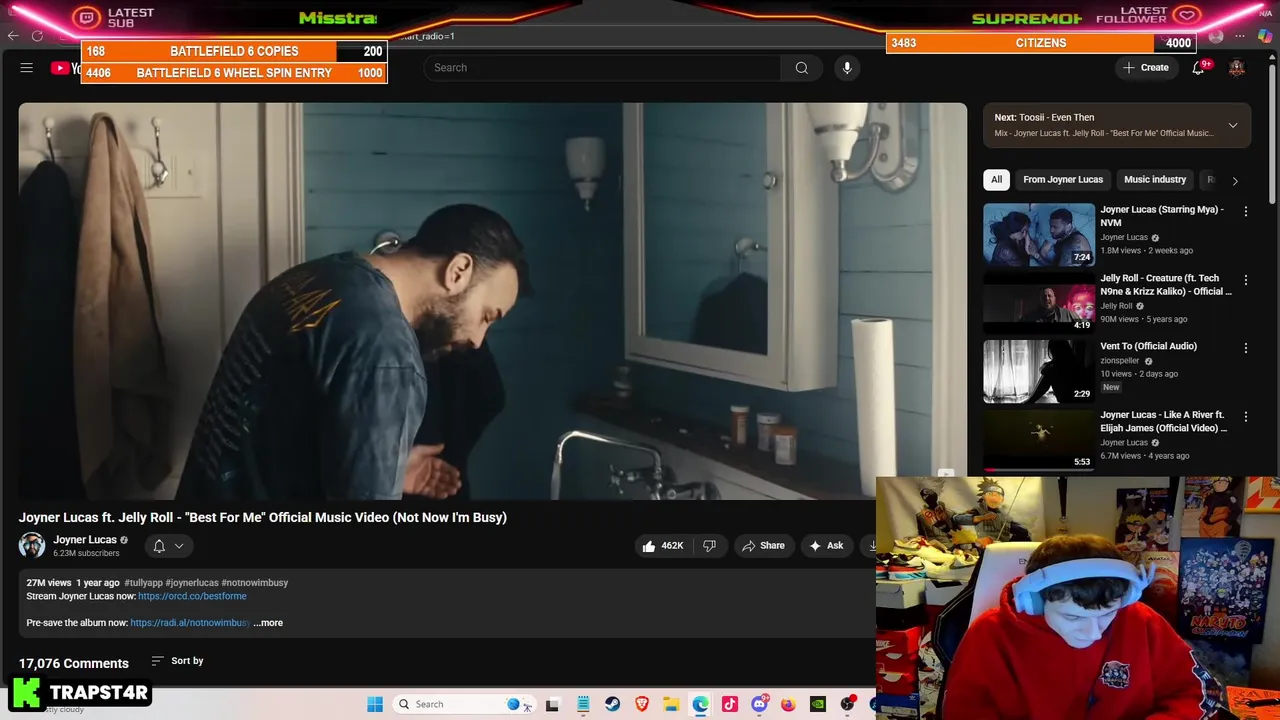Viewport: 1280px width, 720px height.
Task: Like the video with thumbs up
Action: 662,546
